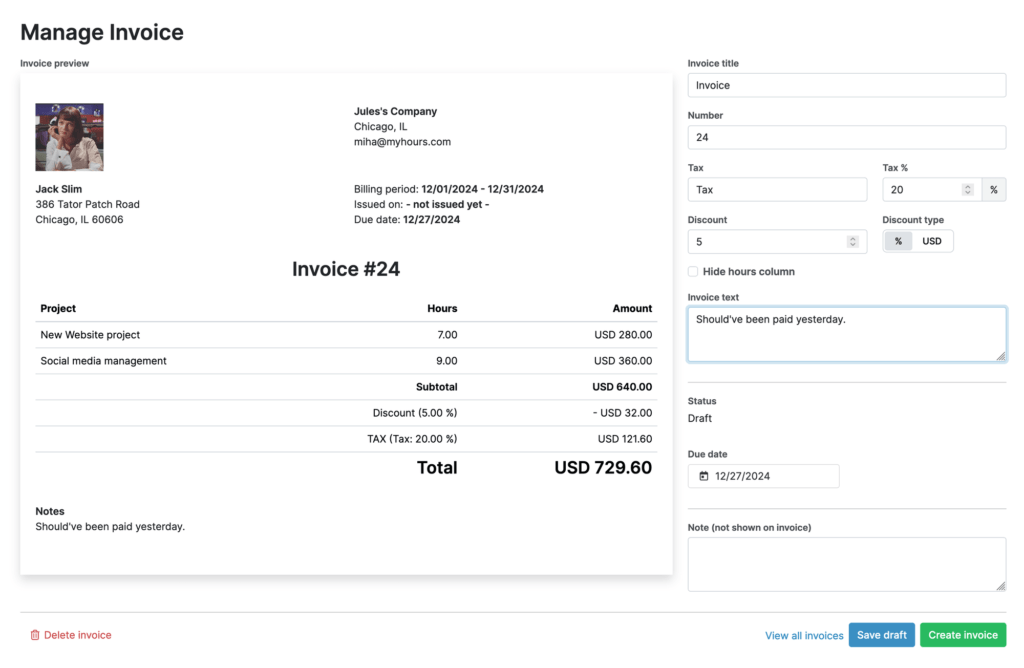This screenshot has height=668, width=1024.
Task: Click the percent sign addon next to Tax %
Action: pyautogui.click(x=994, y=189)
